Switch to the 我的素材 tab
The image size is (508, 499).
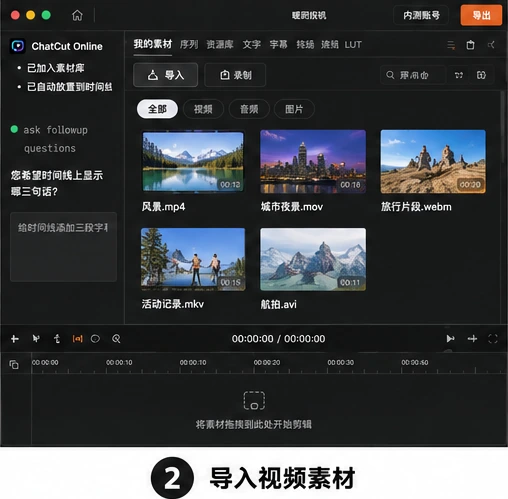tap(153, 44)
